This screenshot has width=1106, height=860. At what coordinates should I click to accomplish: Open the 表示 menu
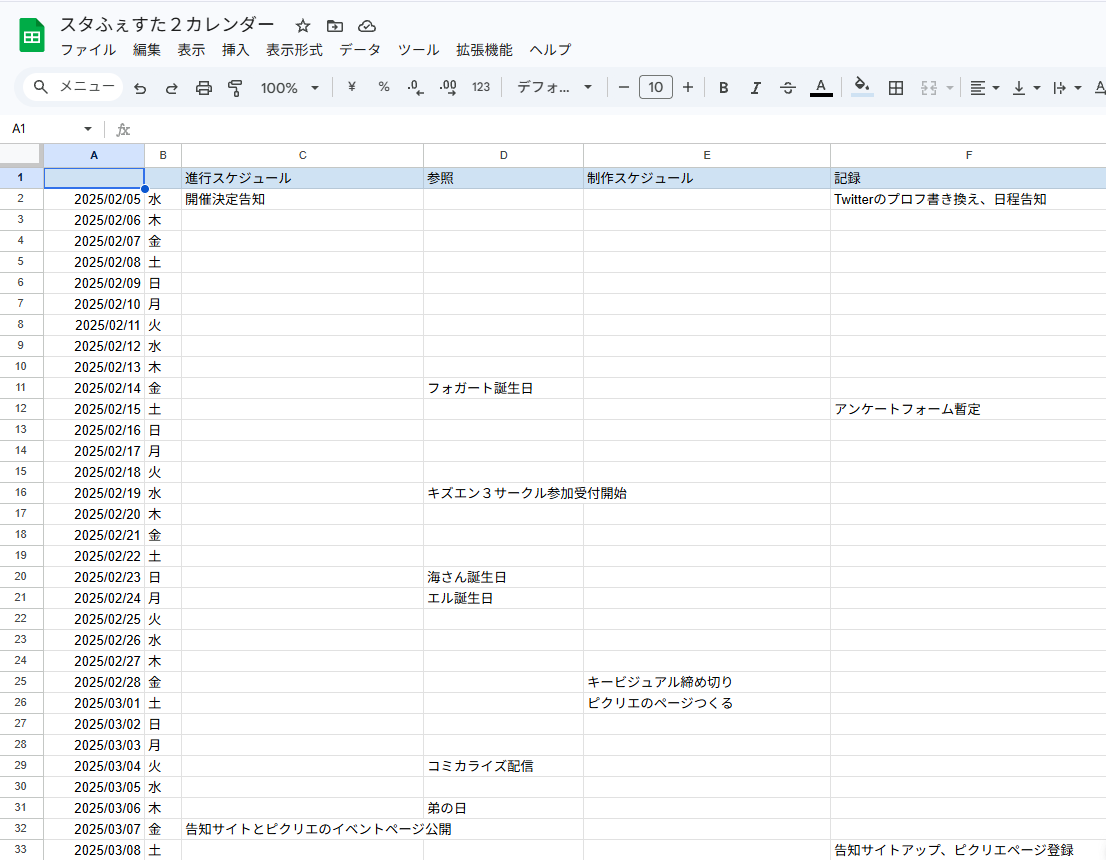click(191, 50)
